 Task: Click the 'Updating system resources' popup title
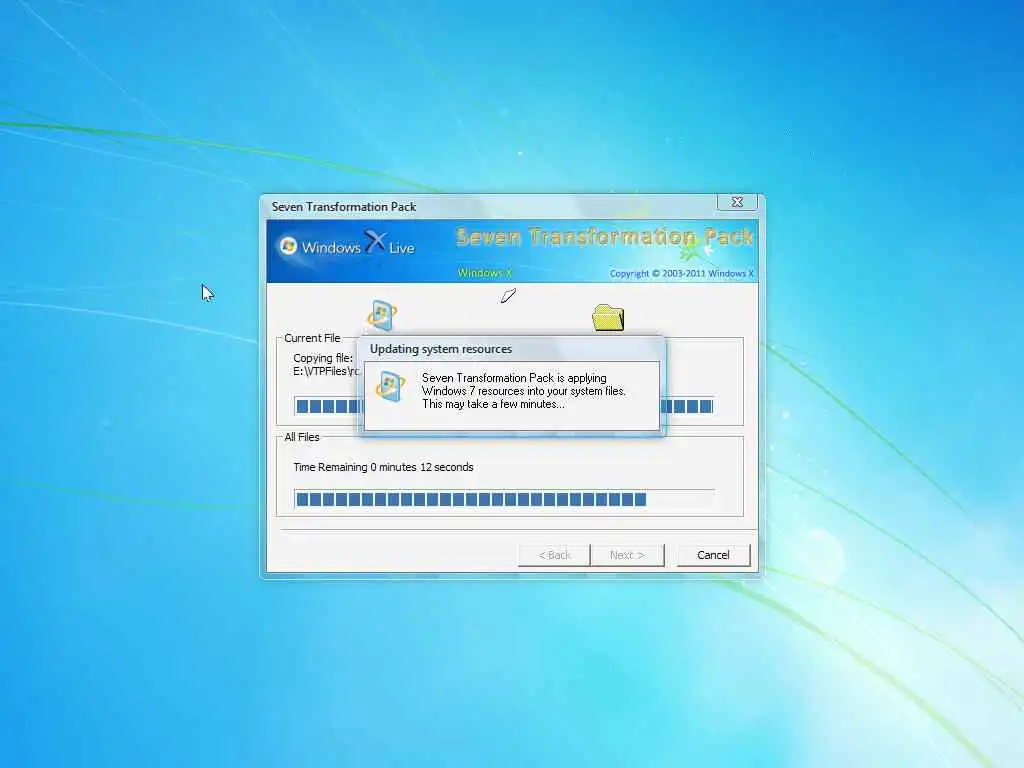tap(441, 349)
